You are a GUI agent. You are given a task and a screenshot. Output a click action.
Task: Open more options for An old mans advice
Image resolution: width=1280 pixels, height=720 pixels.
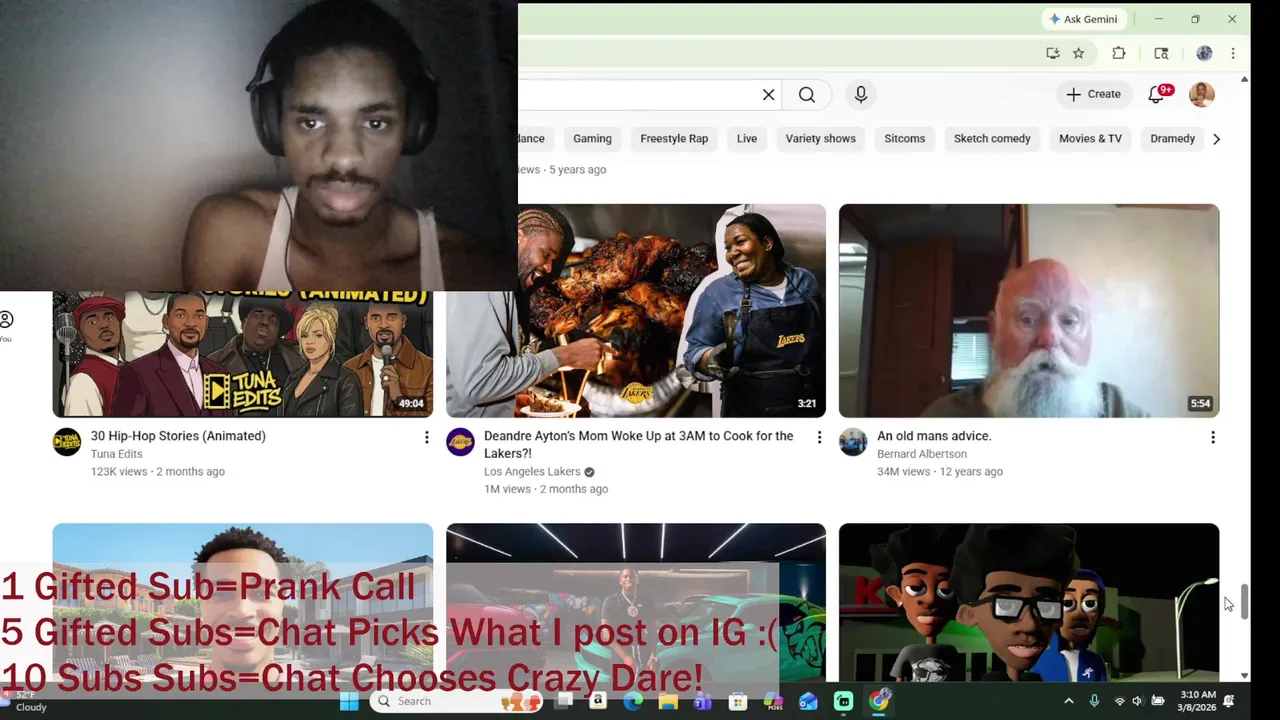(1213, 437)
